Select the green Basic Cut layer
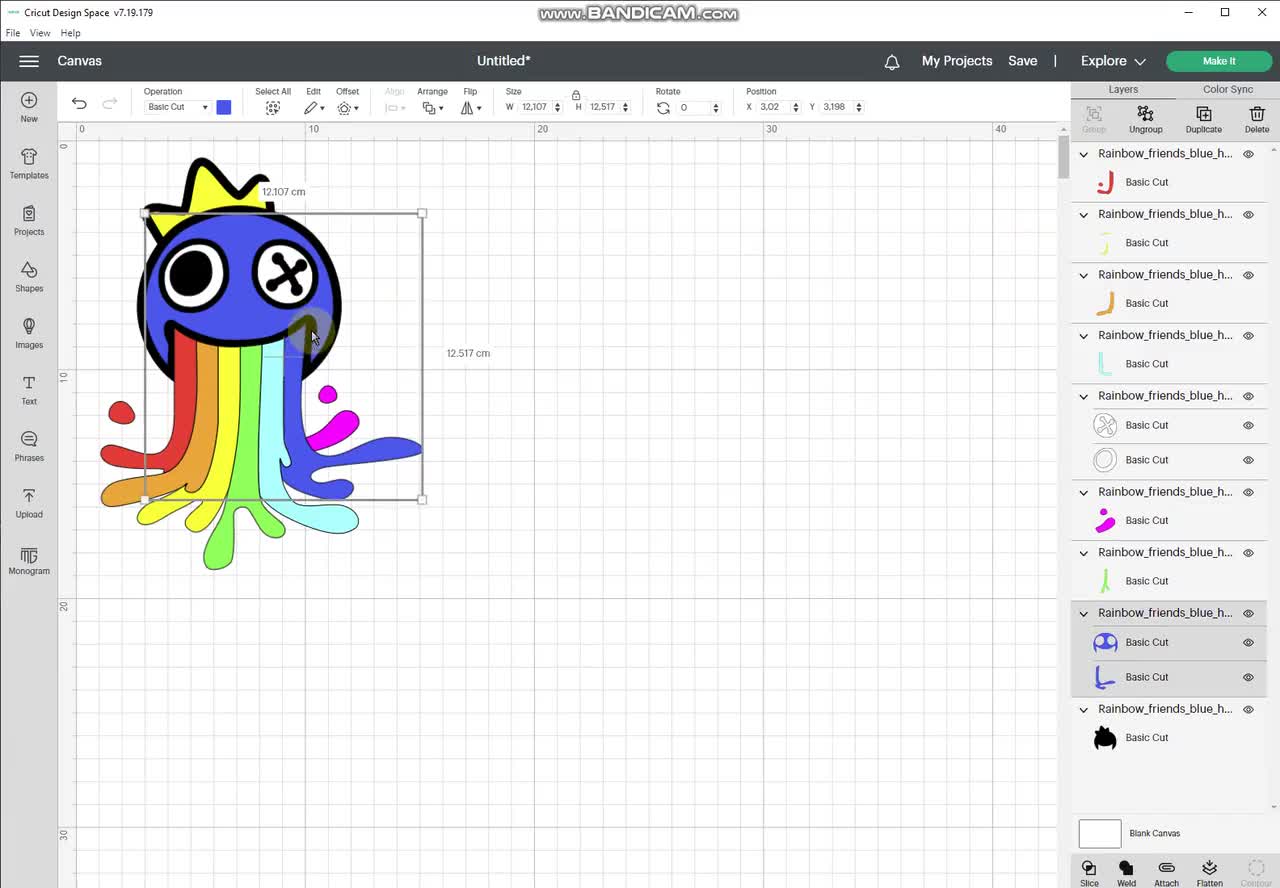The width and height of the screenshot is (1280, 888). (x=1169, y=581)
